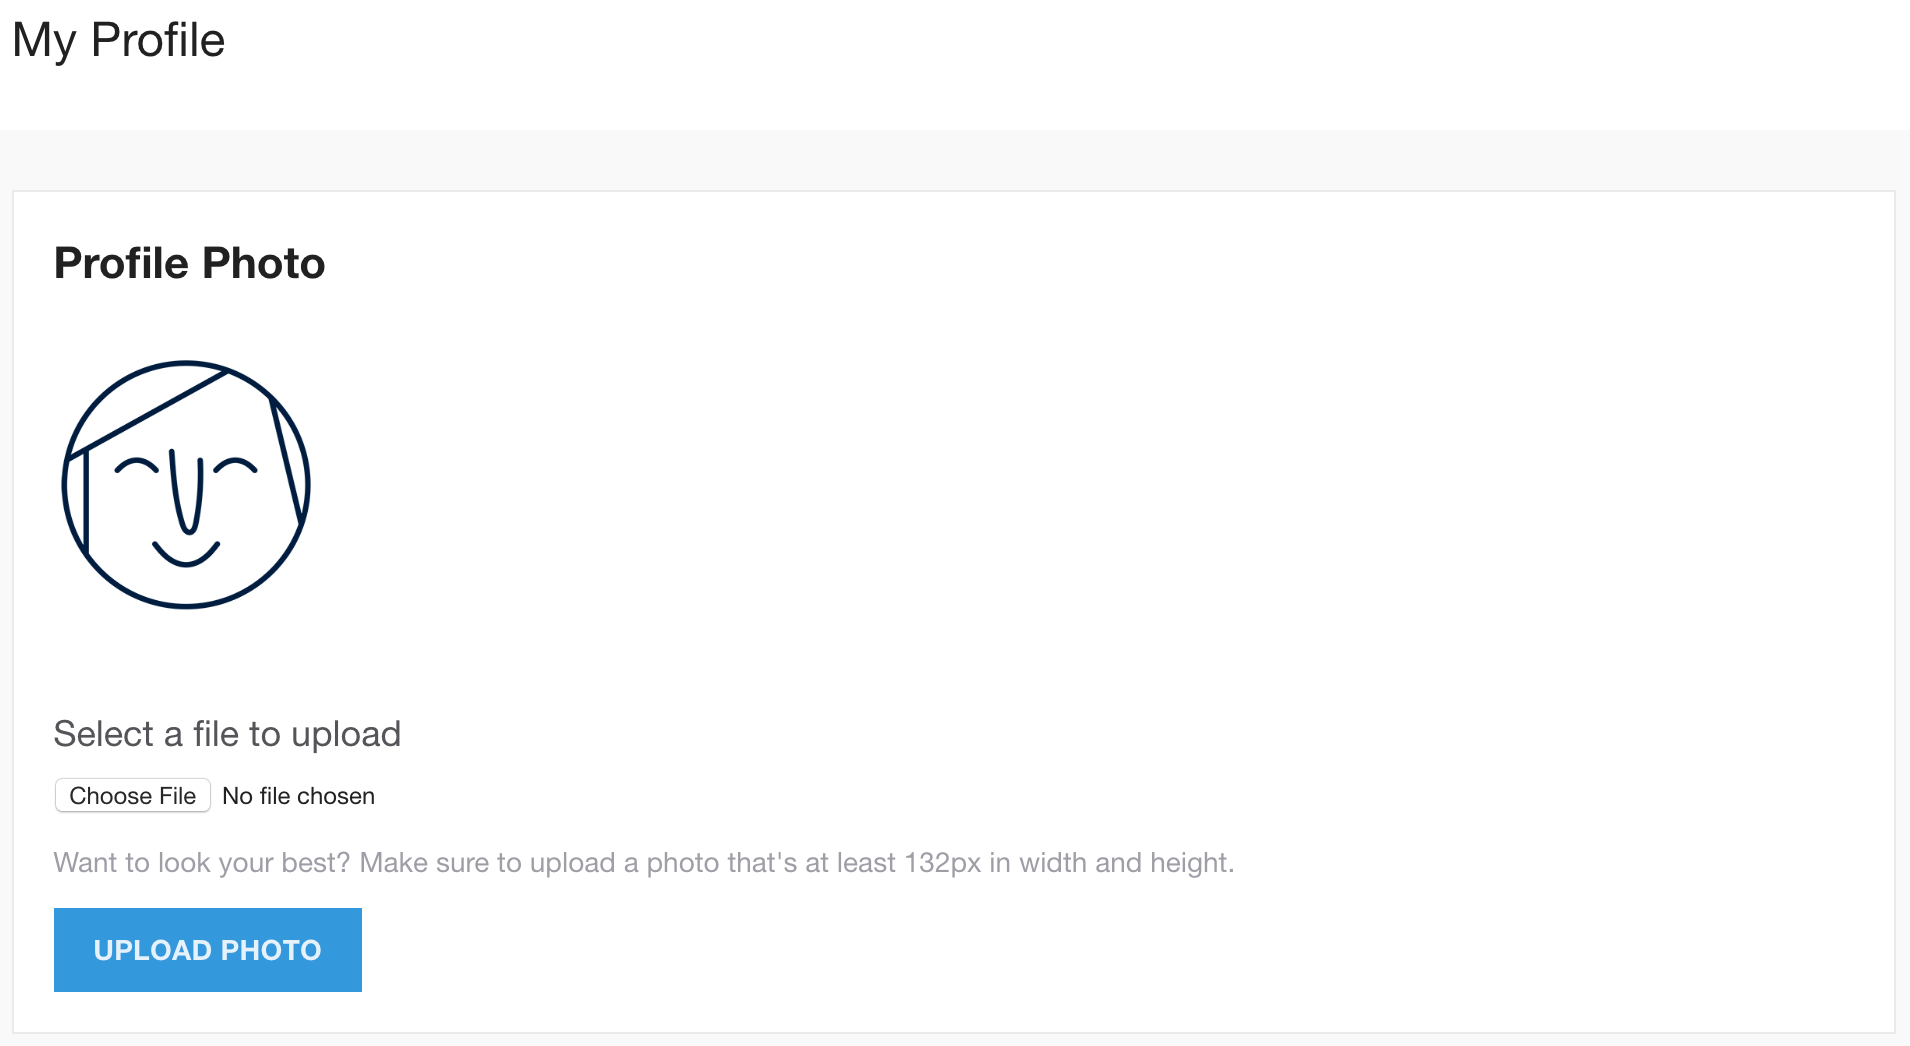Click the avatar's diagonal hair line
The image size is (1910, 1046).
click(x=150, y=412)
